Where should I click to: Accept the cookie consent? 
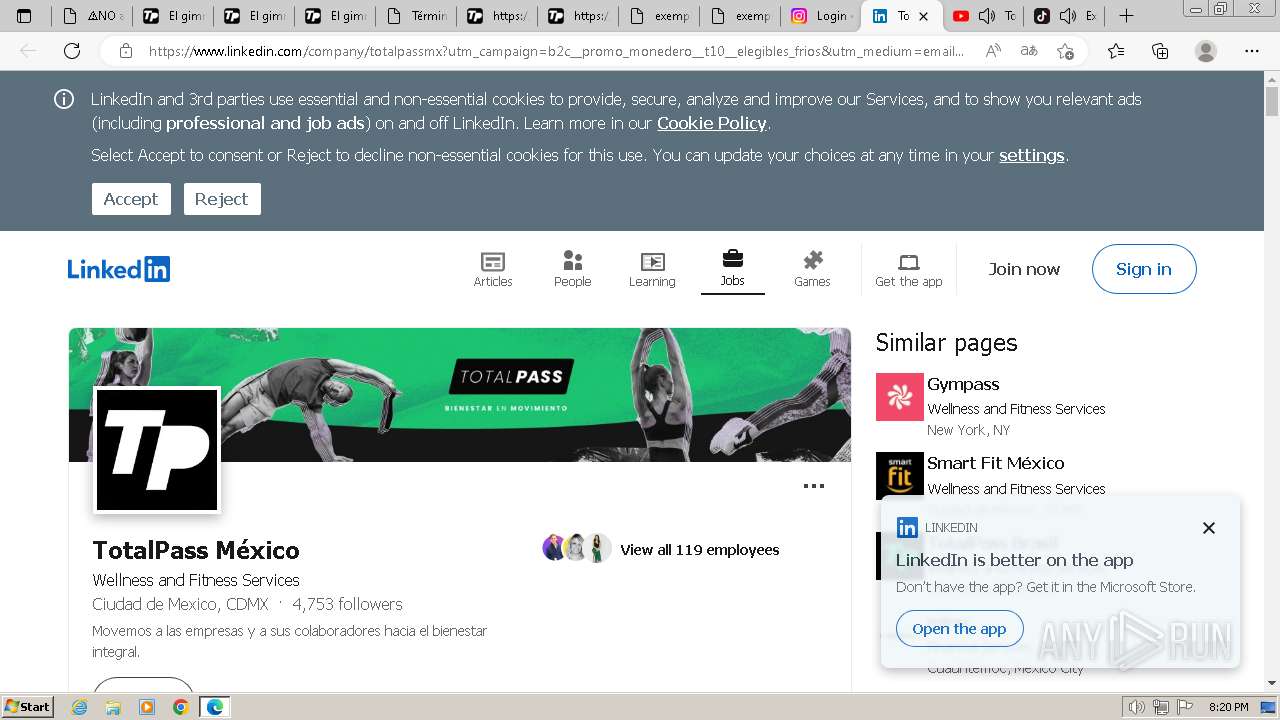click(131, 199)
